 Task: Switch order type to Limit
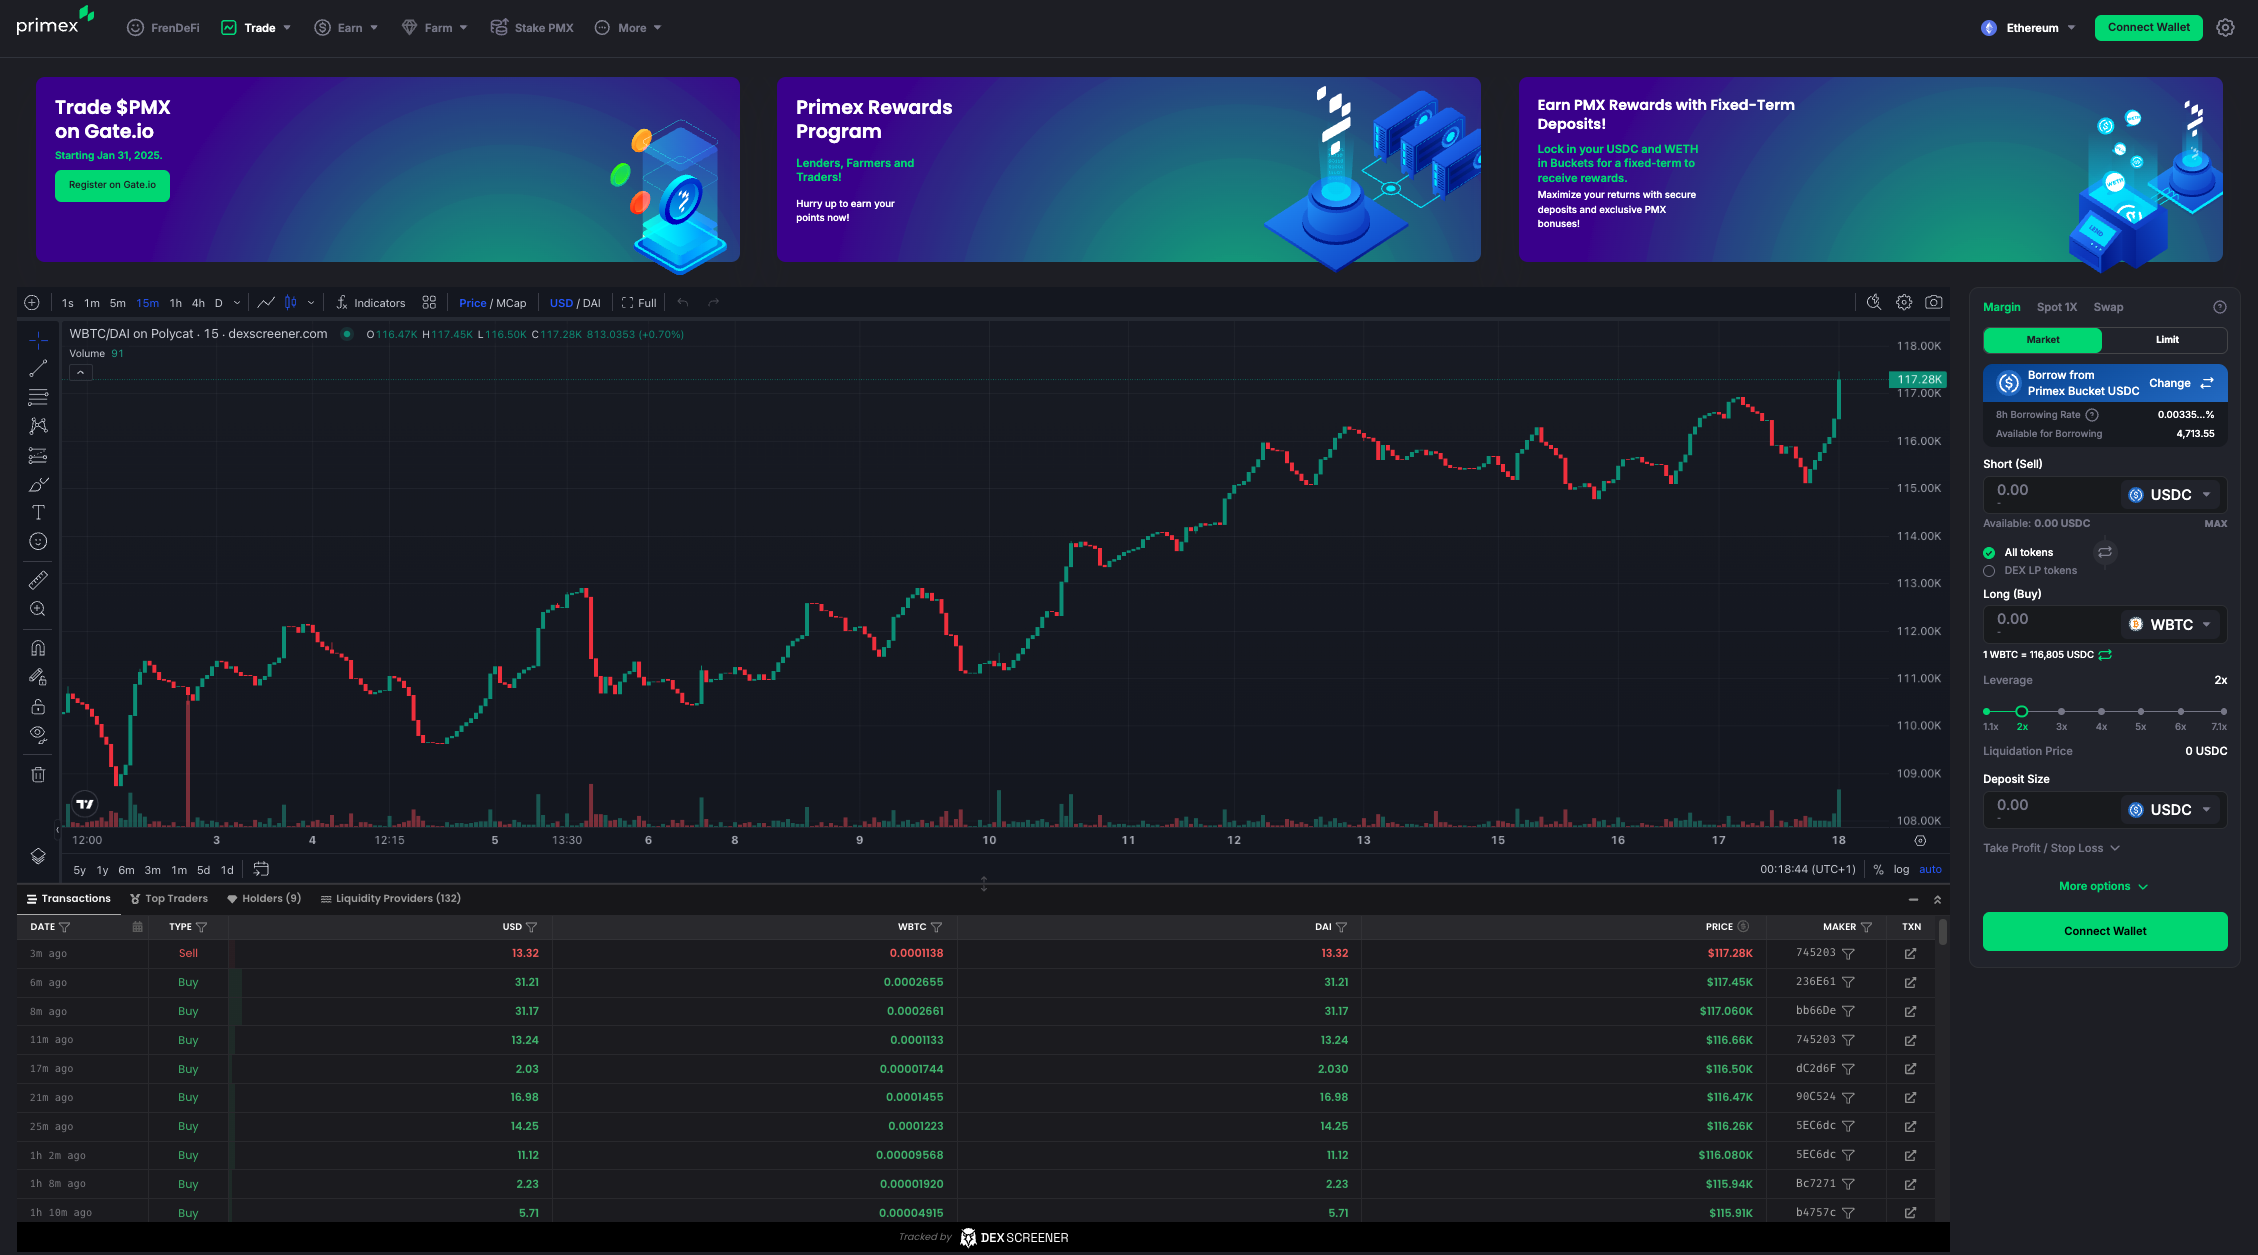pos(2166,340)
